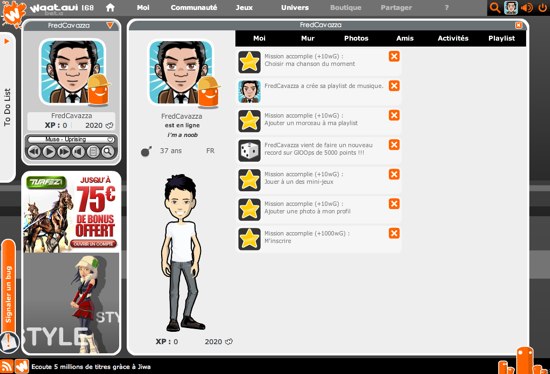Delete the 'M'inscrire' activity entry
Screen dimensions: 550x374
pos(394,233)
